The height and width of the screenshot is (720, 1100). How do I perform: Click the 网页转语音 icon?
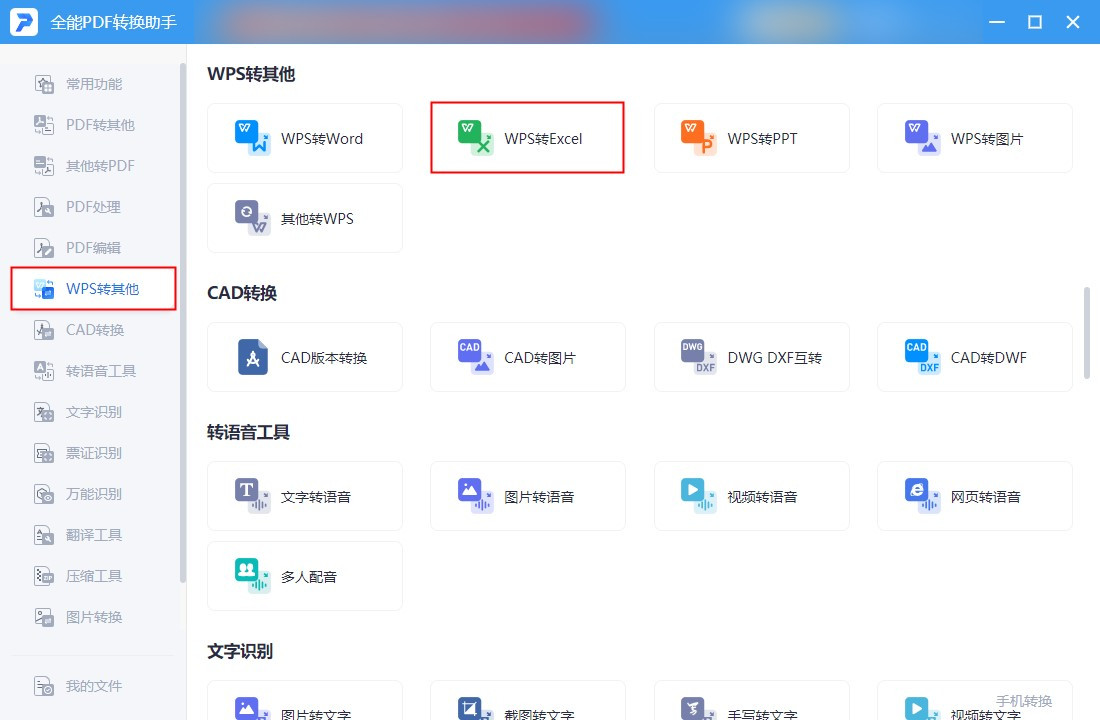pyautogui.click(x=923, y=496)
